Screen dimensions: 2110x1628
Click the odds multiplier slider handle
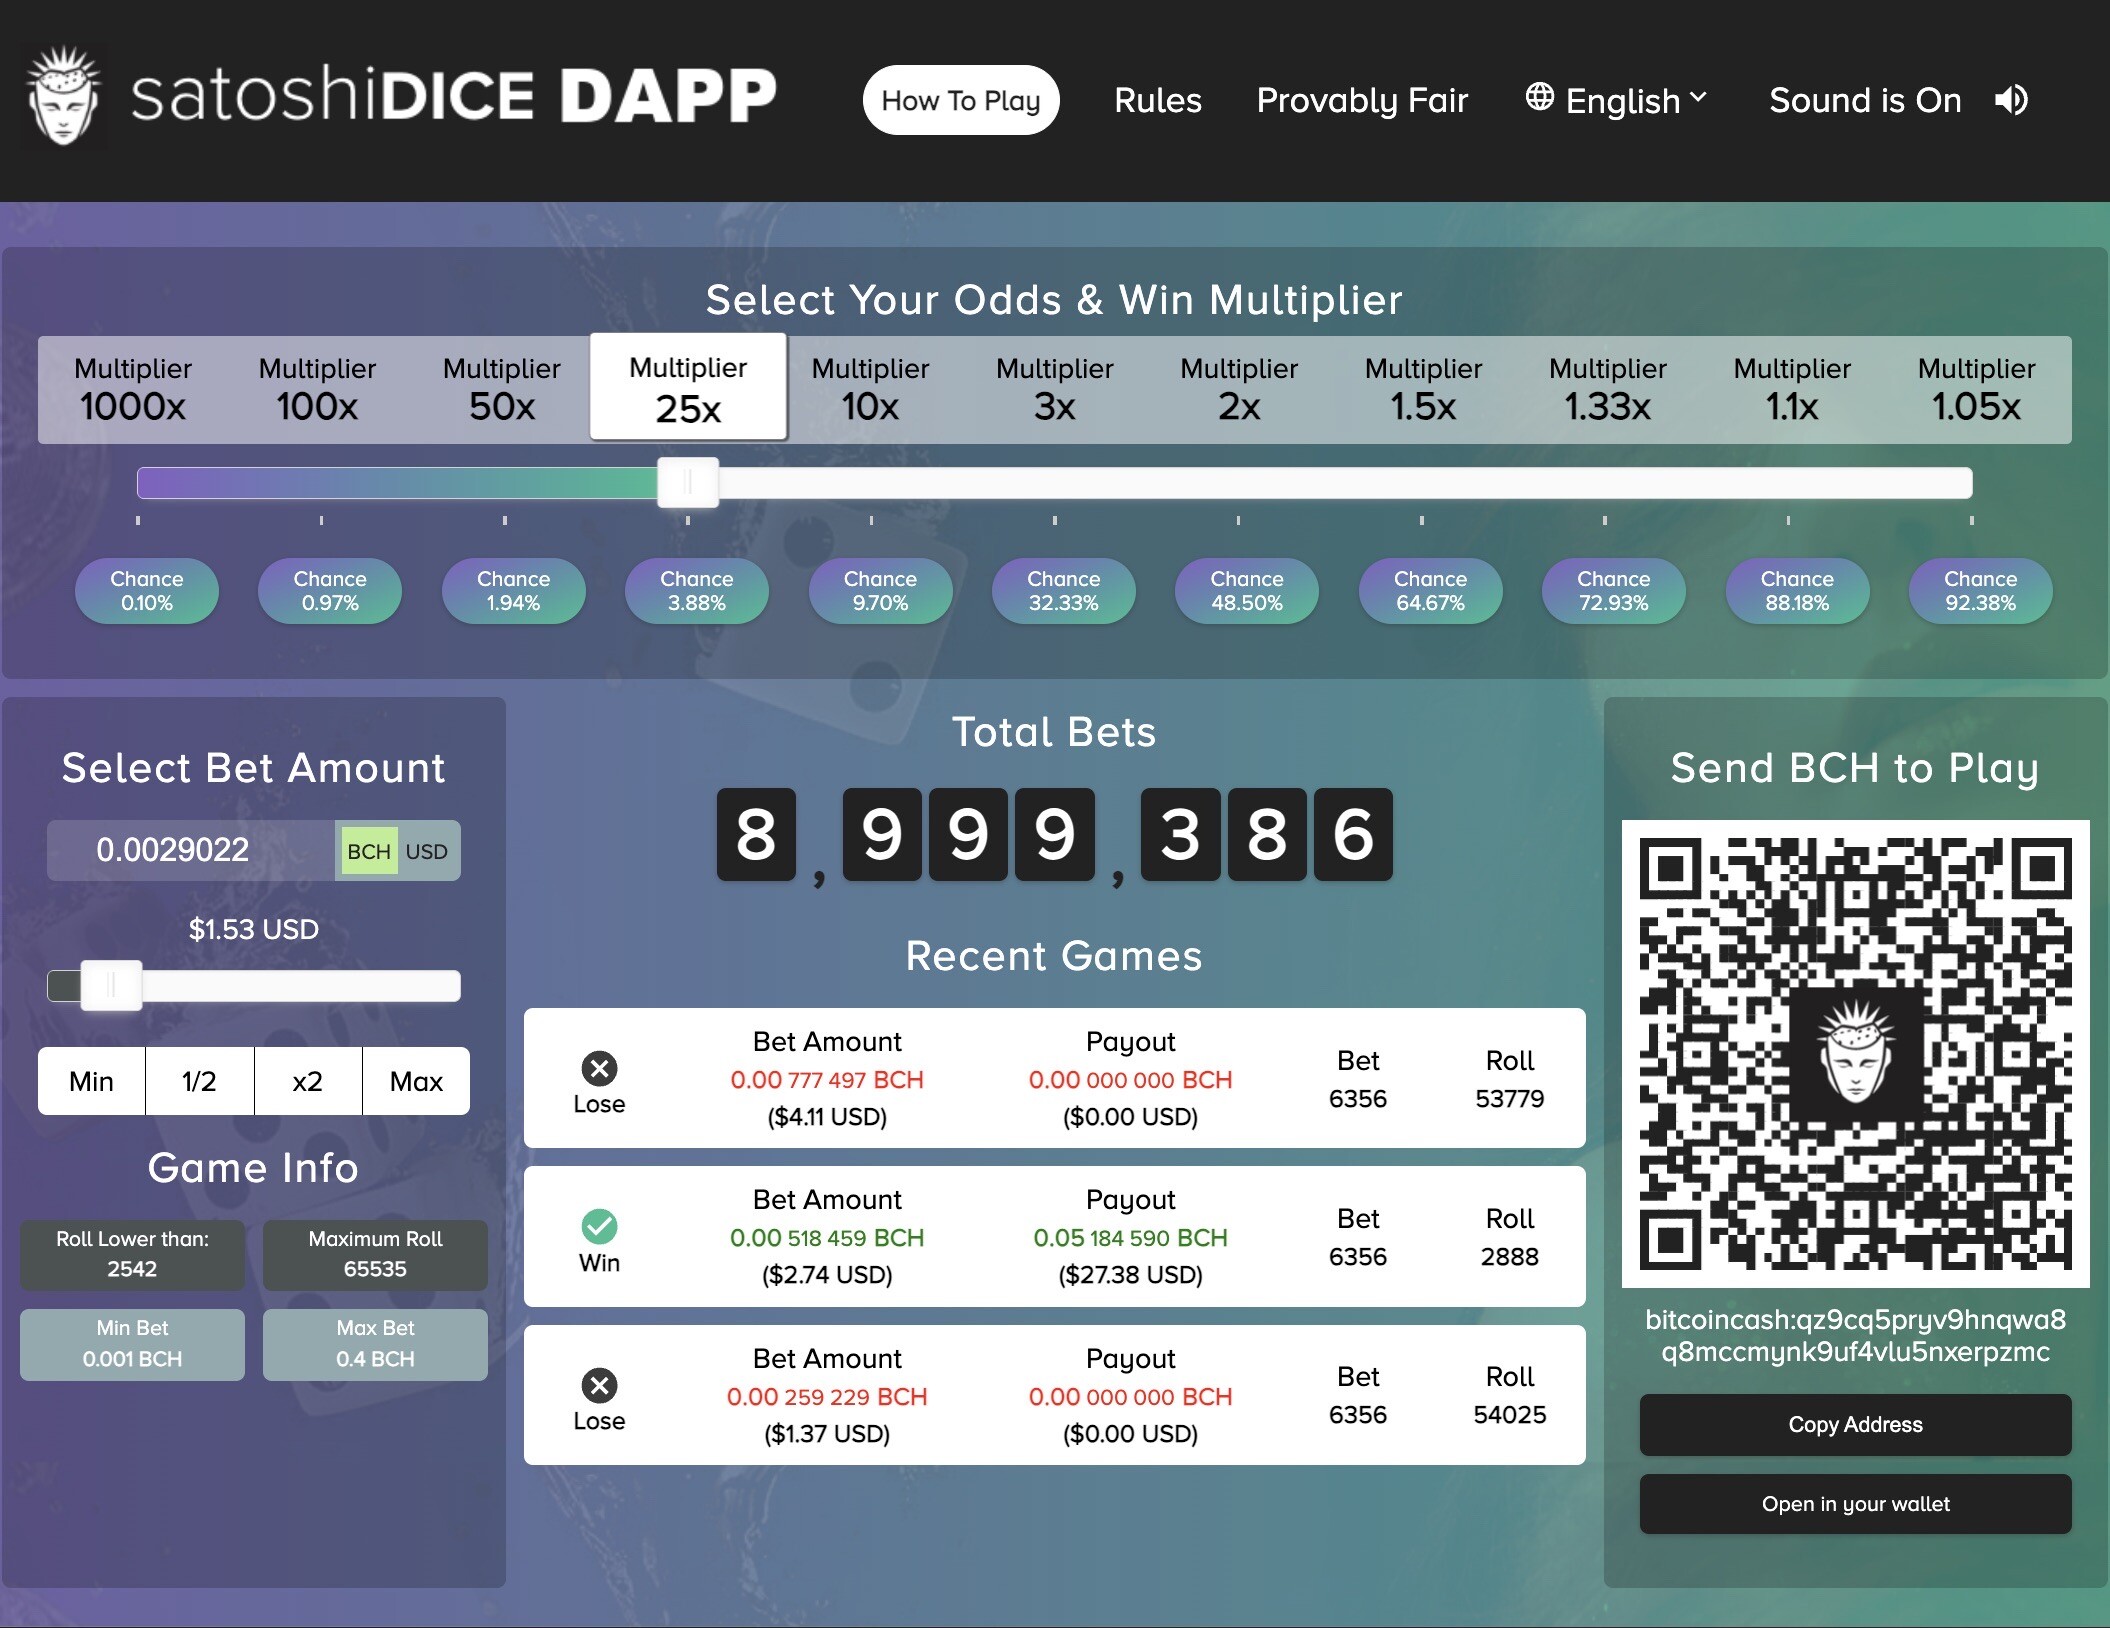pos(688,483)
